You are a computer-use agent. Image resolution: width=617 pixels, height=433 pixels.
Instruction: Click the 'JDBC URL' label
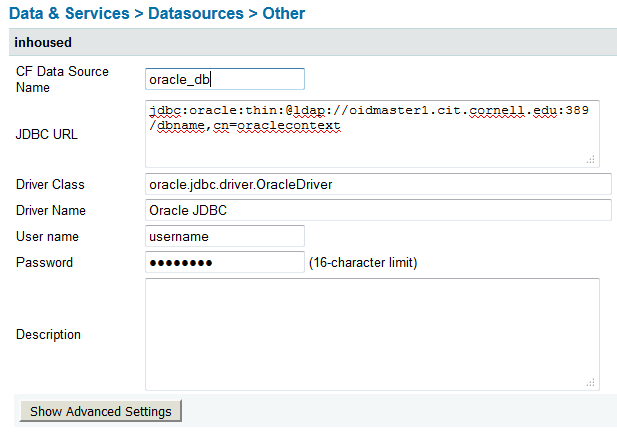[47, 134]
